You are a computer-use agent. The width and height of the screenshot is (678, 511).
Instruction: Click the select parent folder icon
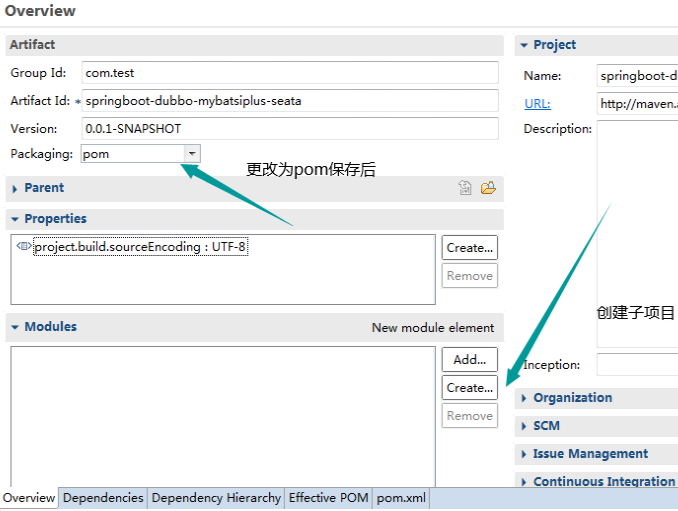(488, 188)
